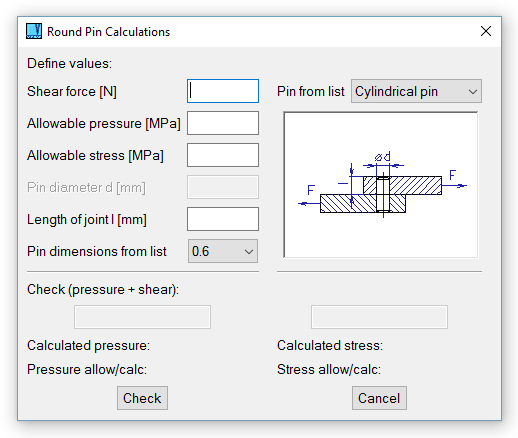This screenshot has height=438, width=518.
Task: Click the Calculated pressure label
Action: (x=88, y=345)
